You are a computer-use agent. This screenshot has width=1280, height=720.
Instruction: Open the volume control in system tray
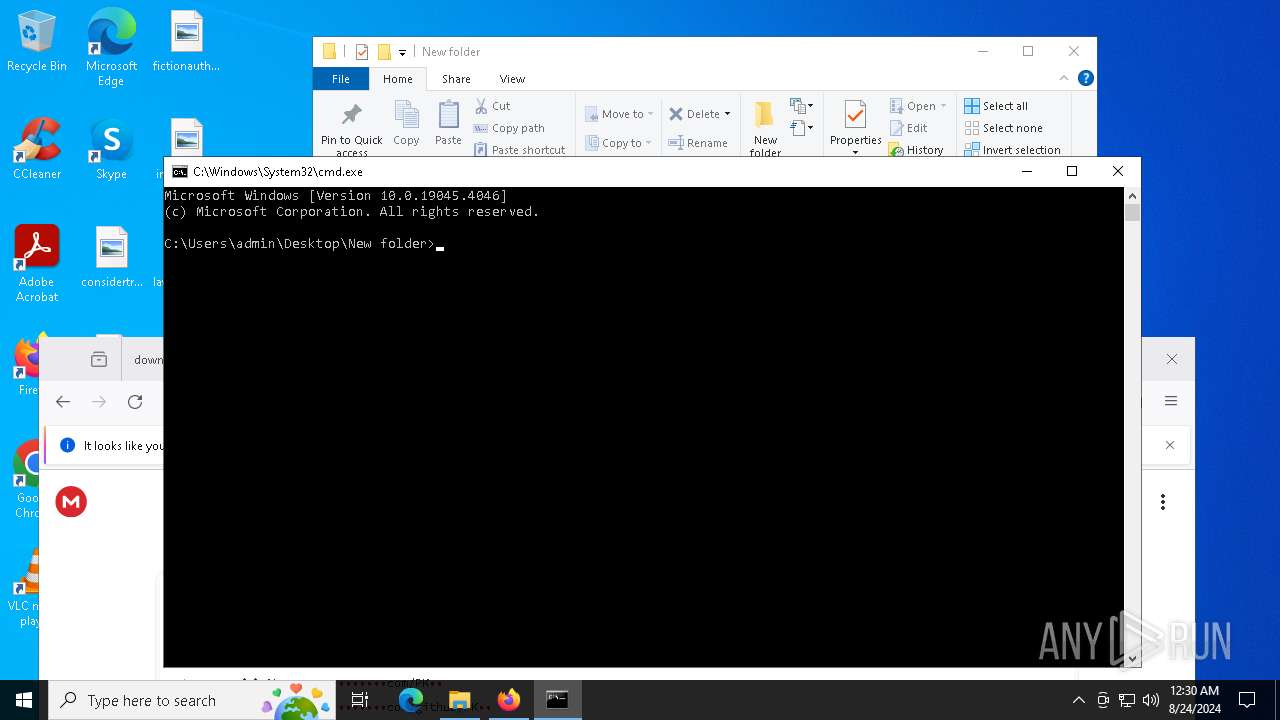point(1151,700)
